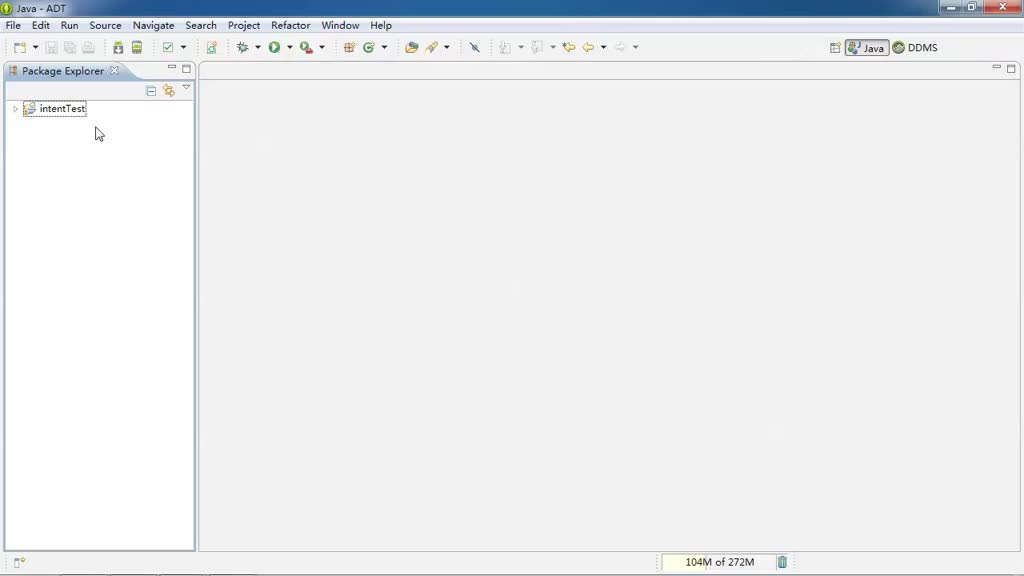Click the Search flashlight toolbar icon
Image resolution: width=1024 pixels, height=576 pixels.
[432, 47]
